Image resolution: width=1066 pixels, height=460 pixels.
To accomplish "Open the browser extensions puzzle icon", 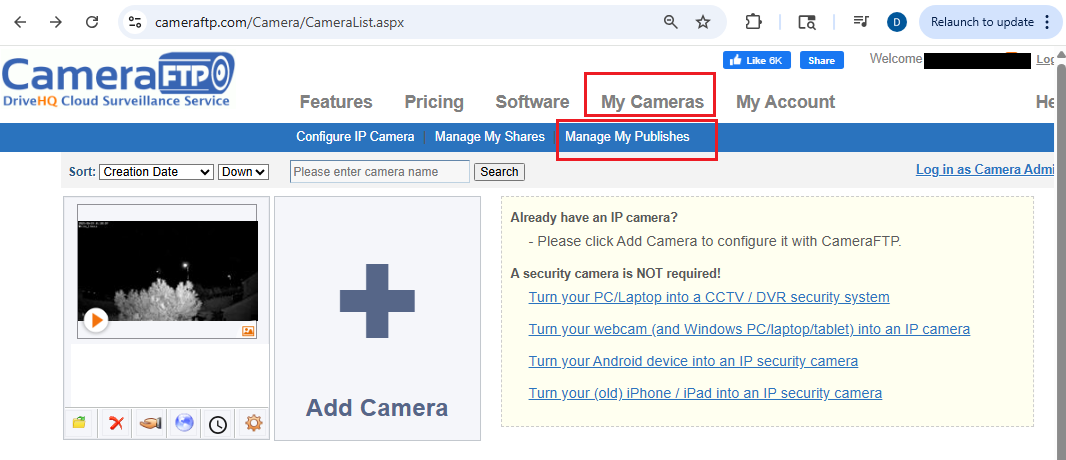I will point(754,22).
